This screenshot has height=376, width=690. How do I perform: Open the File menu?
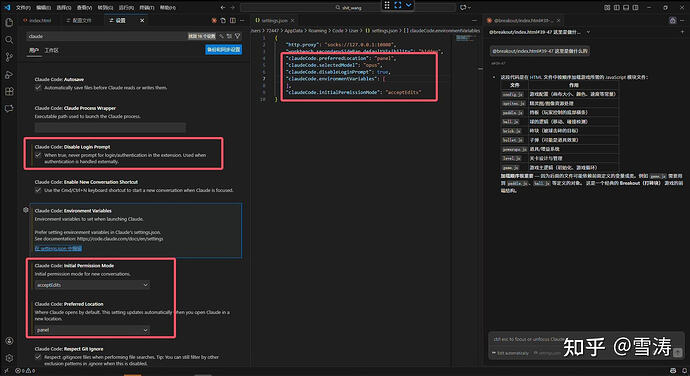pos(23,7)
